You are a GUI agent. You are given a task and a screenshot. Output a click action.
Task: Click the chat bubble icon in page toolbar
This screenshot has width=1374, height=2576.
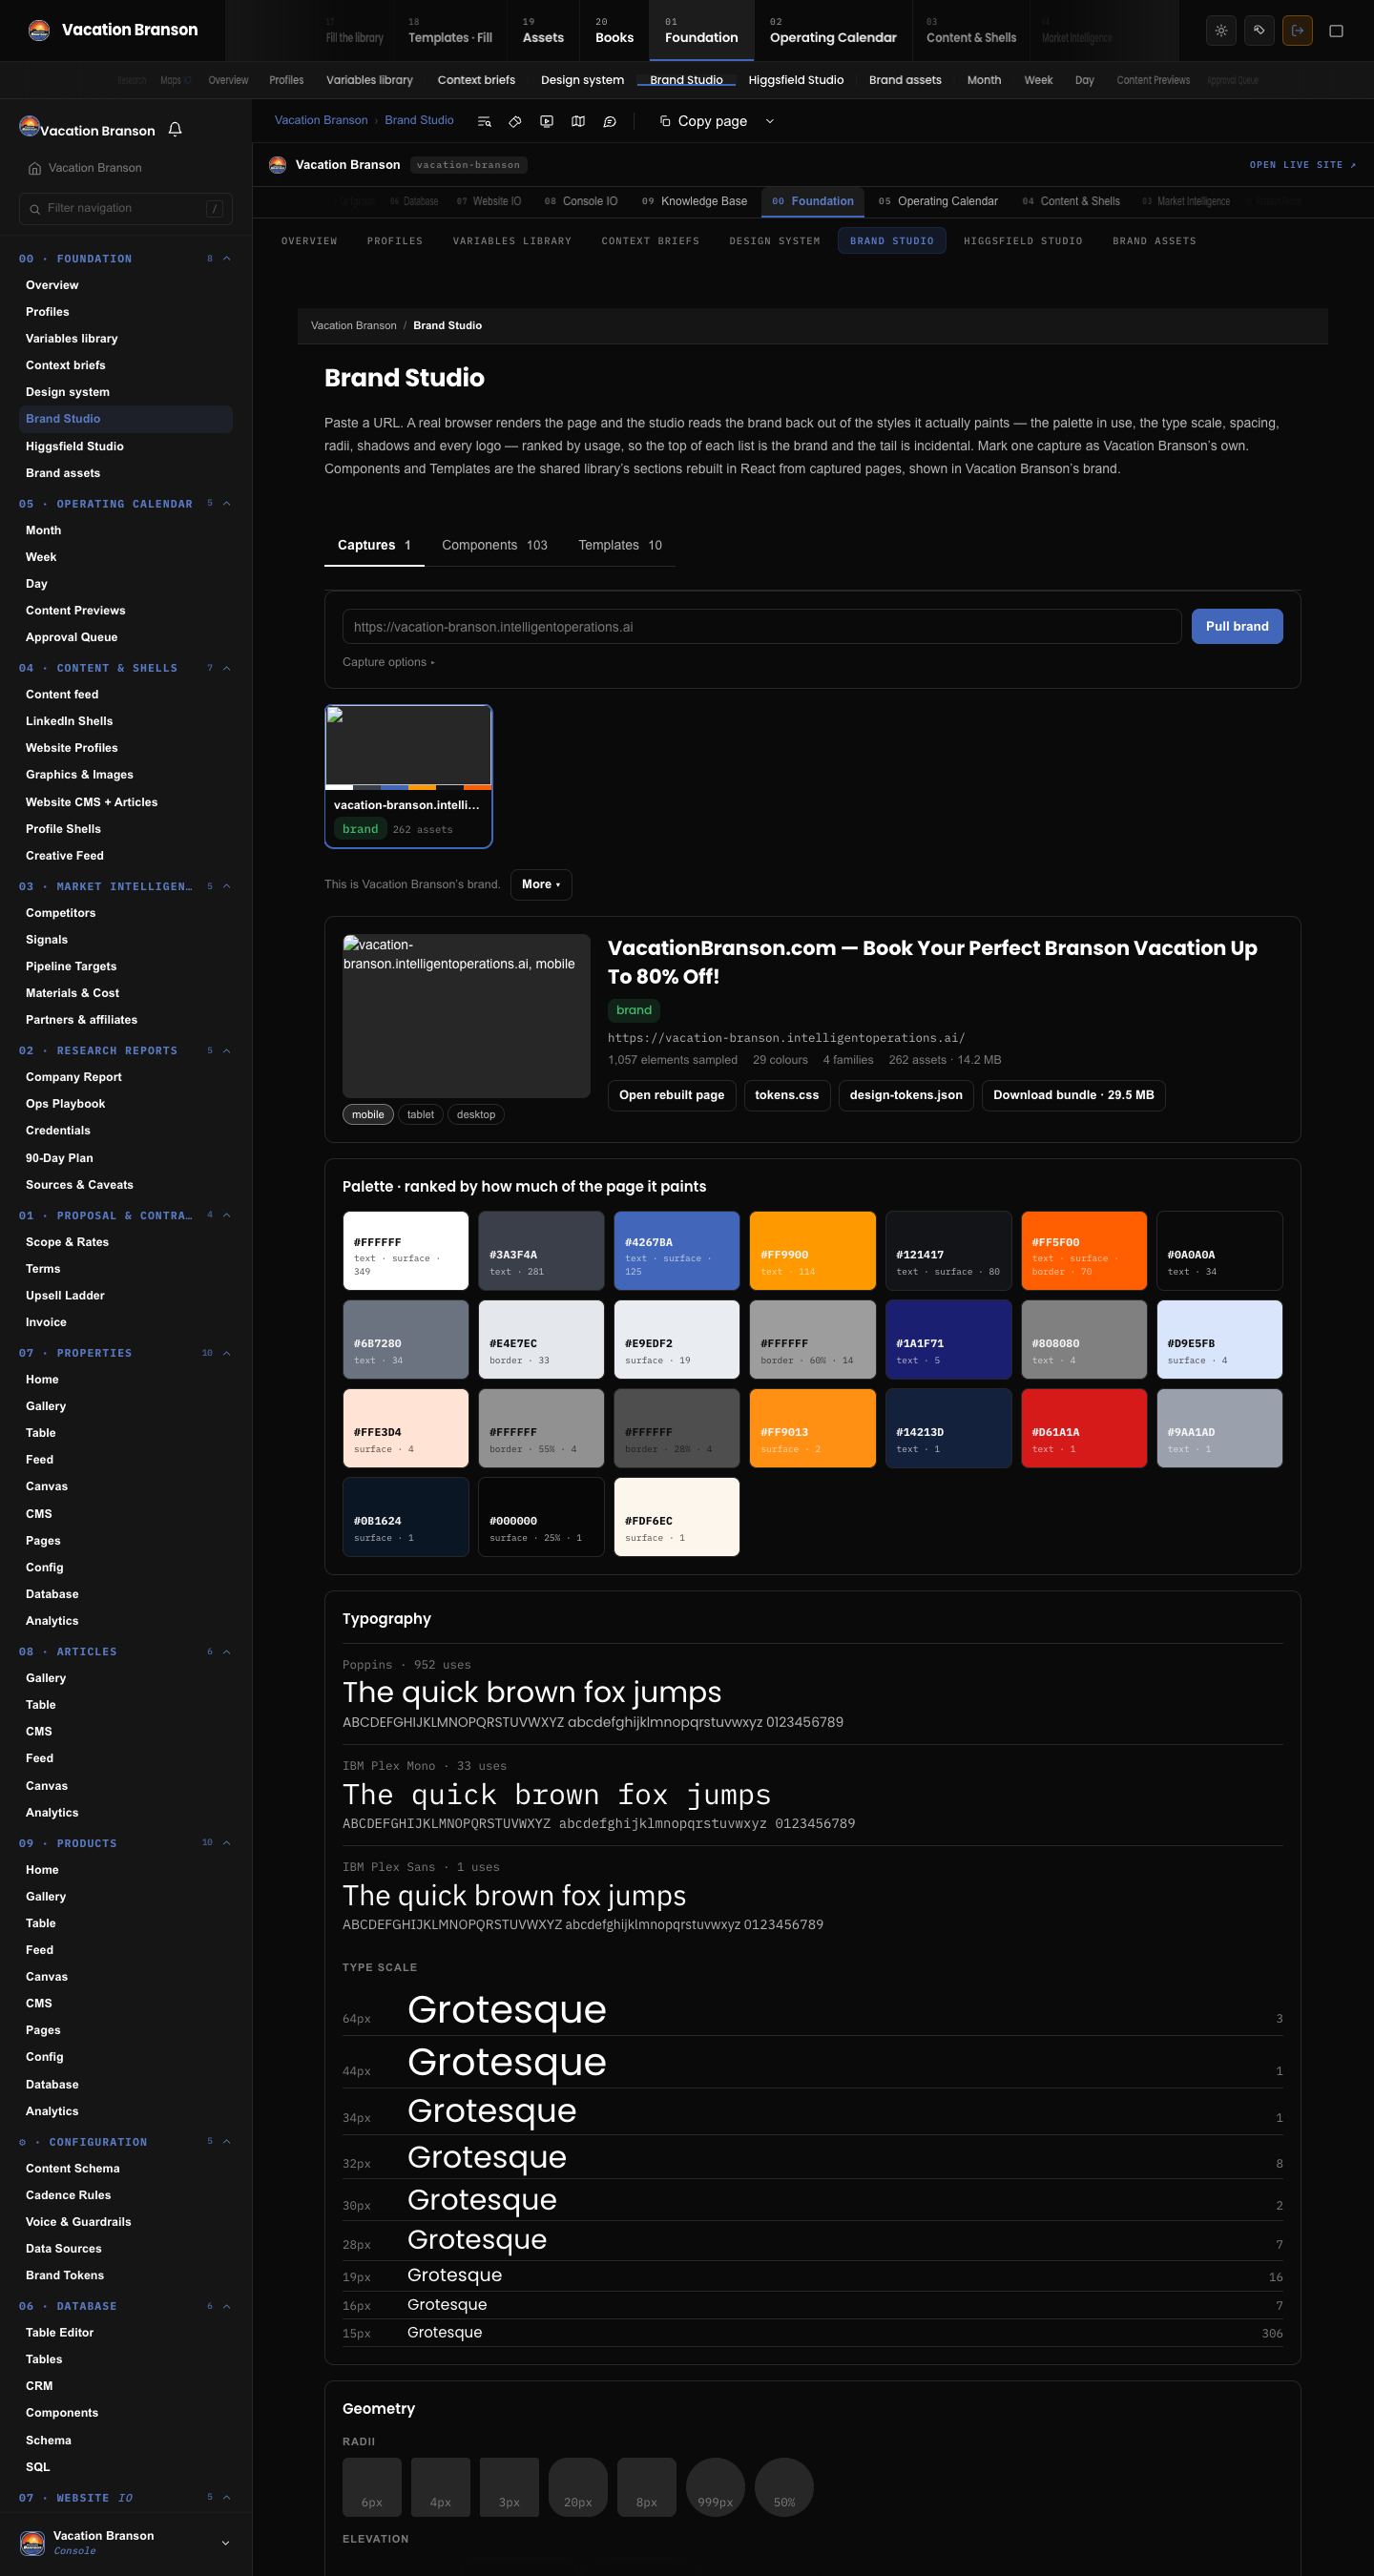pyautogui.click(x=609, y=121)
